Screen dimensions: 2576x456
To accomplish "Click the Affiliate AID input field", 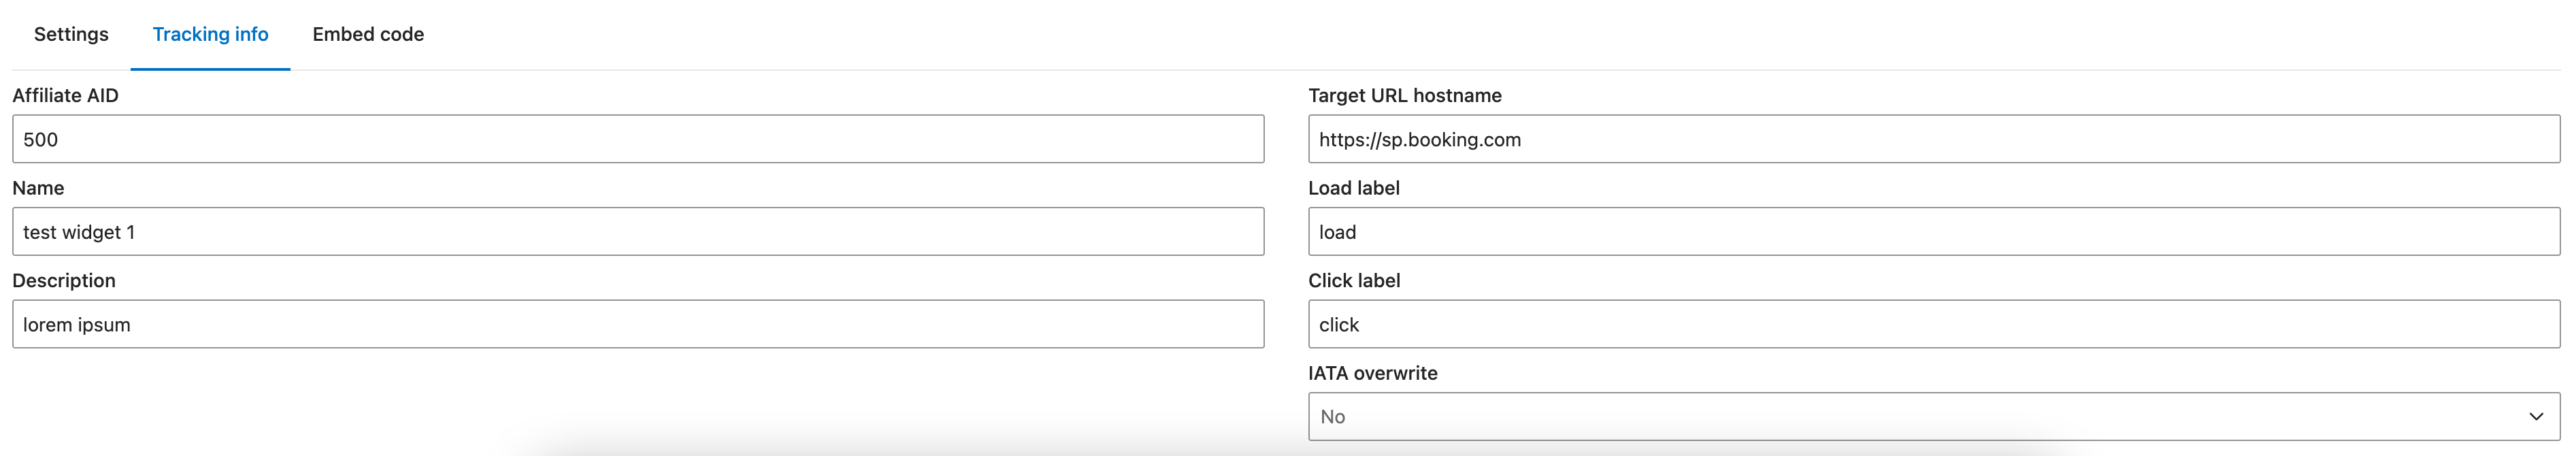I will tap(638, 139).
